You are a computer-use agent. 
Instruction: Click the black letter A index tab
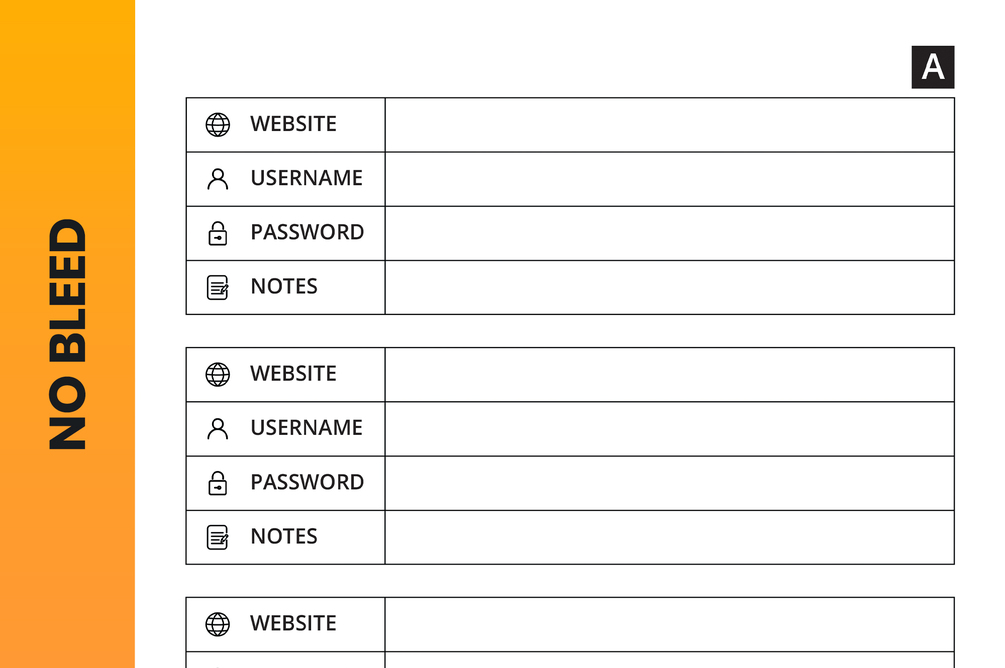pyautogui.click(x=933, y=67)
